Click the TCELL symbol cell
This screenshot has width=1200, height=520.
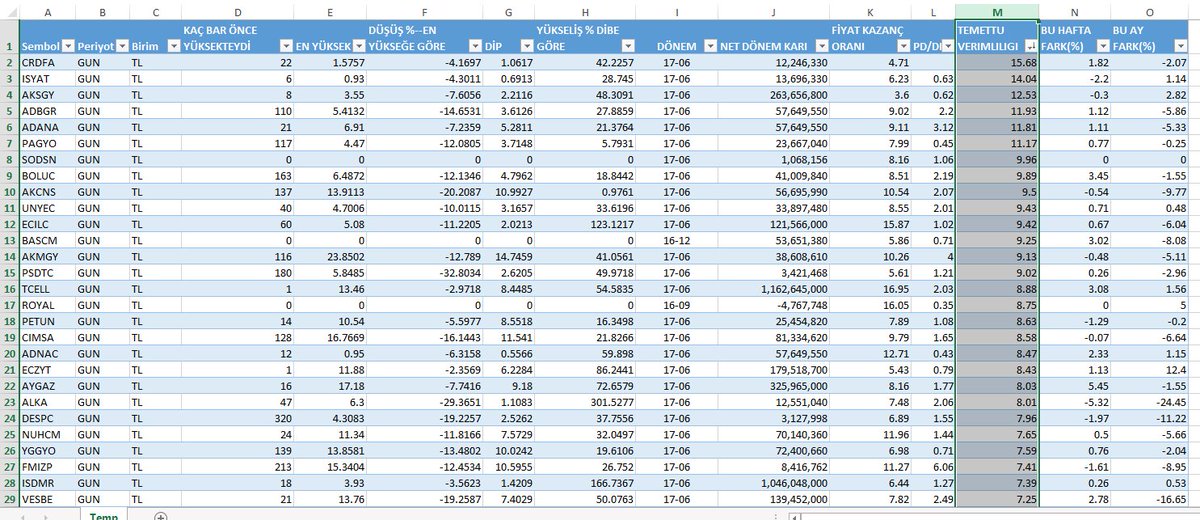coord(50,289)
